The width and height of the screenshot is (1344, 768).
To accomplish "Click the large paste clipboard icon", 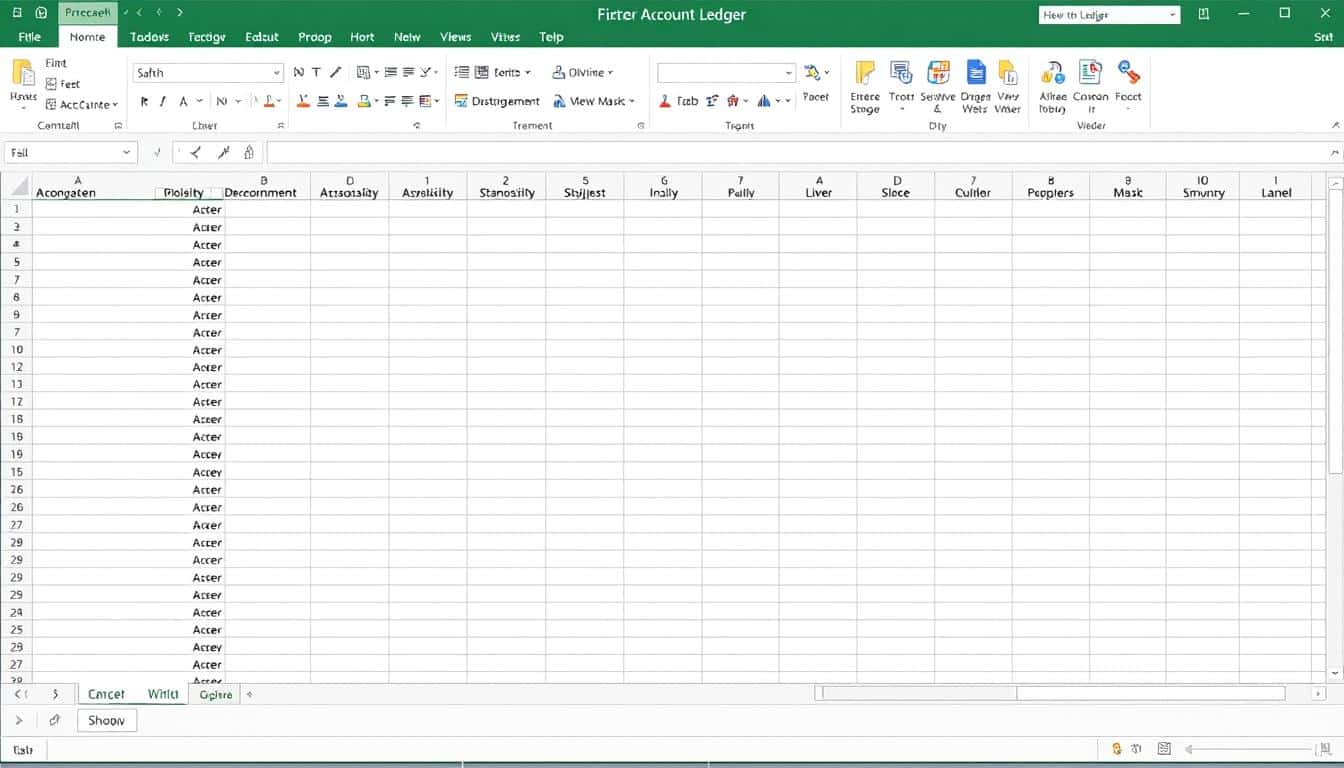I will pyautogui.click(x=21, y=73).
